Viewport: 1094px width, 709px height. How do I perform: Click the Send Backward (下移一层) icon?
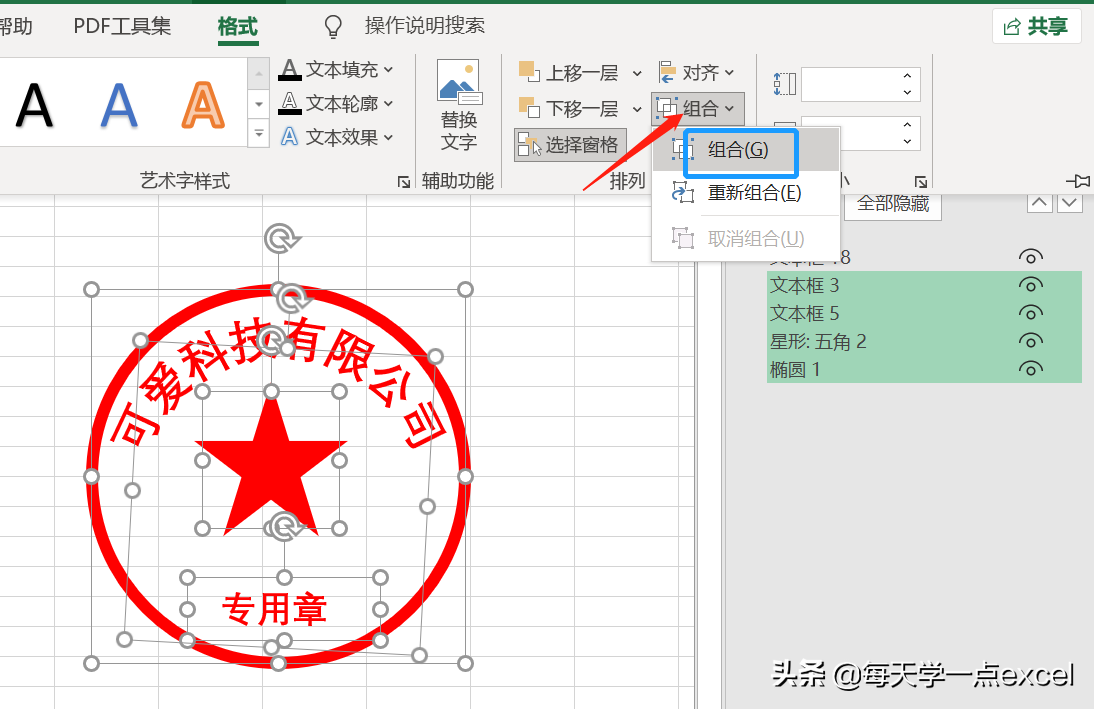[x=529, y=107]
